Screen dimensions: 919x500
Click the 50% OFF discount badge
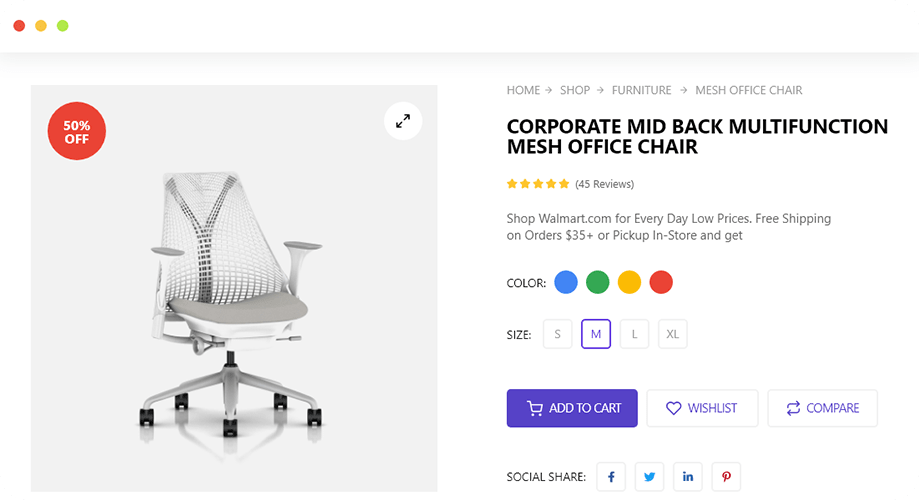(77, 132)
